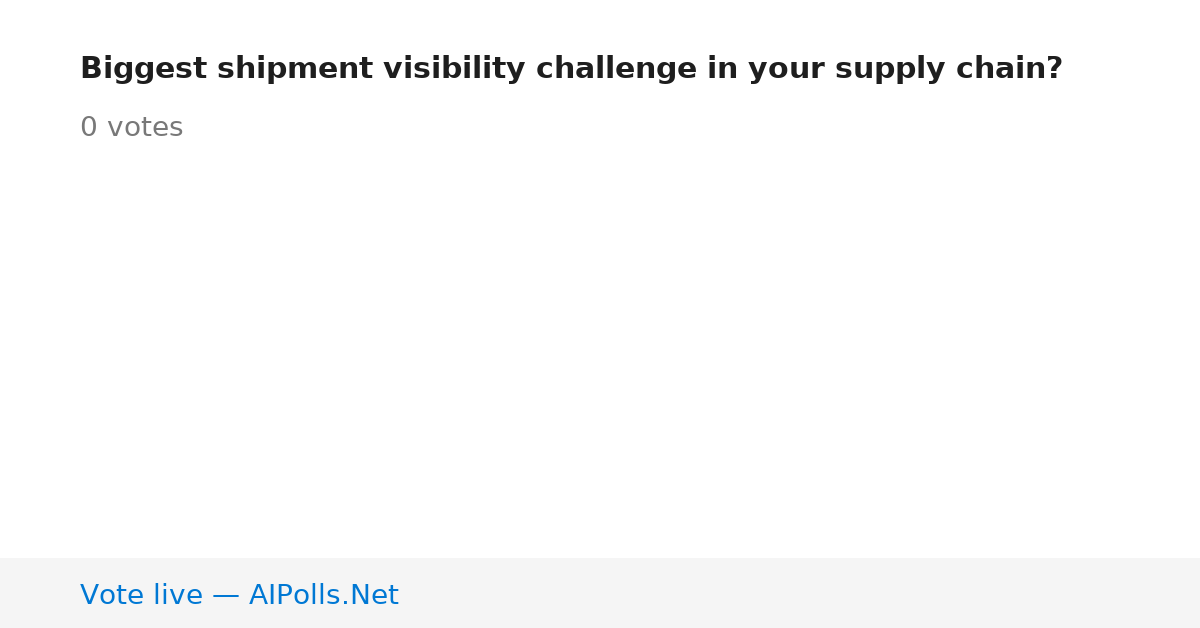
Task: Click the empty poll results area
Action: click(600, 350)
